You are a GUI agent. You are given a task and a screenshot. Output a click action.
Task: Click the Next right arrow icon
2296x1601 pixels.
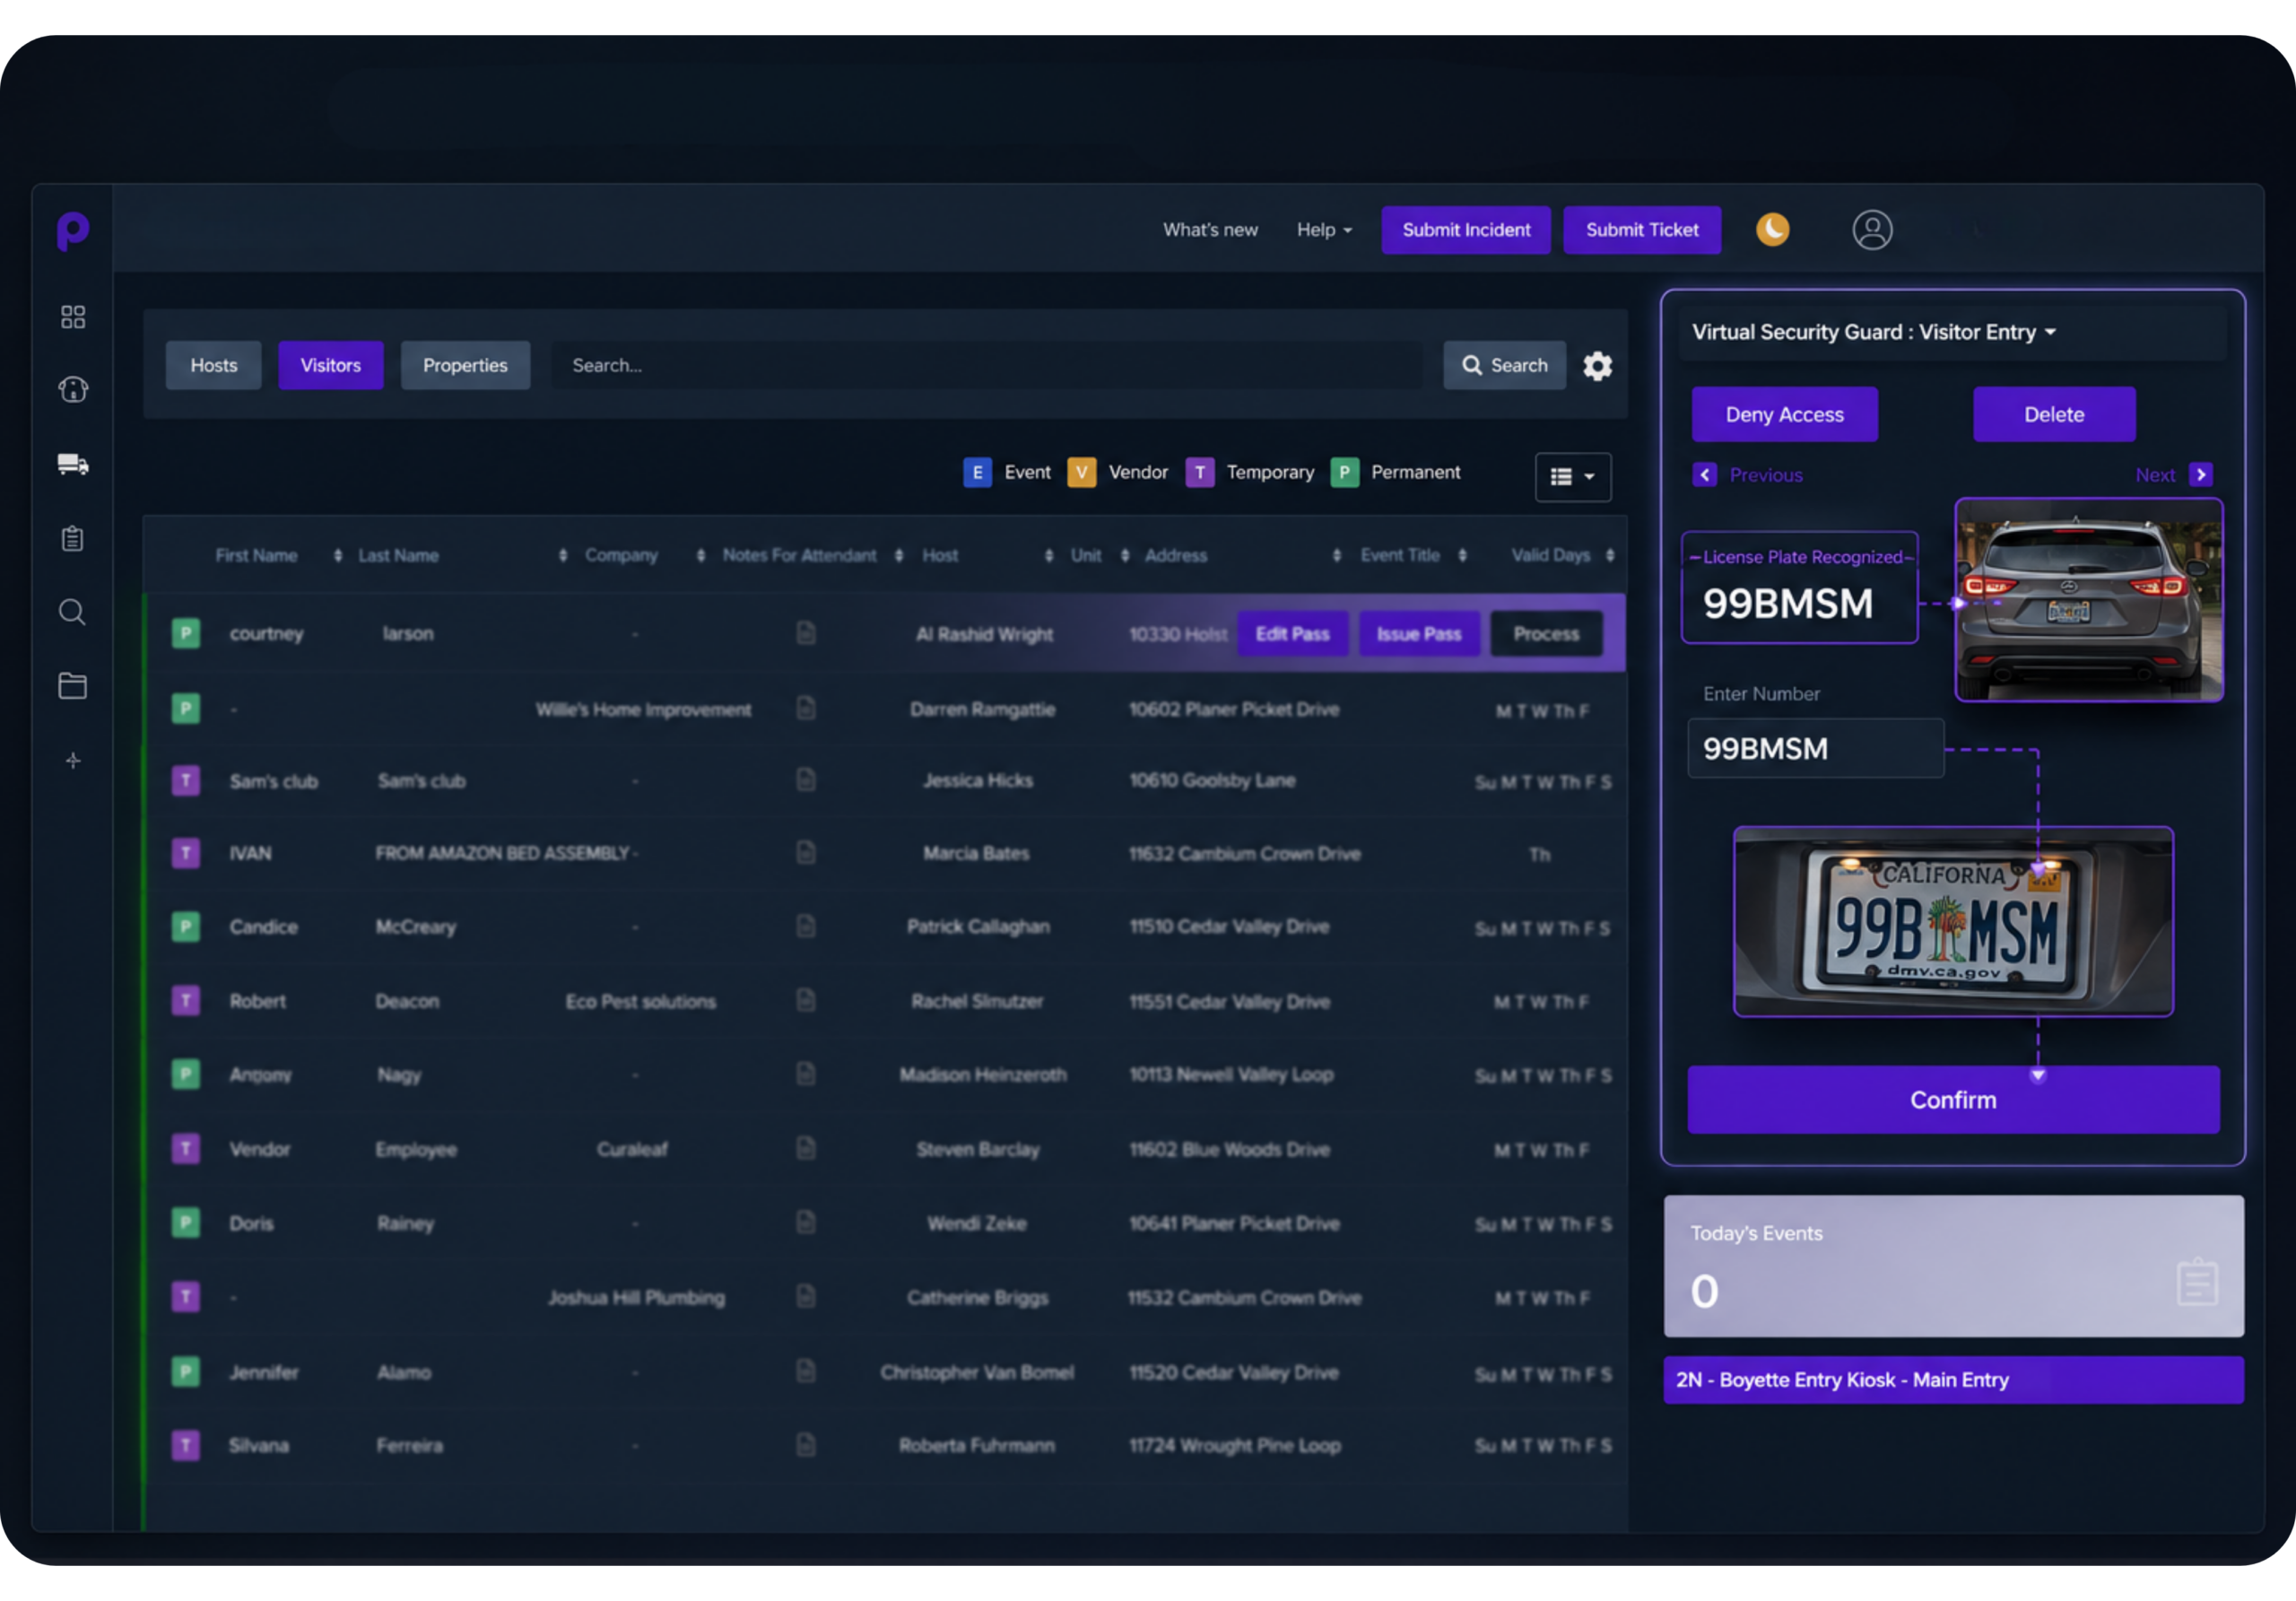pyautogui.click(x=2200, y=475)
